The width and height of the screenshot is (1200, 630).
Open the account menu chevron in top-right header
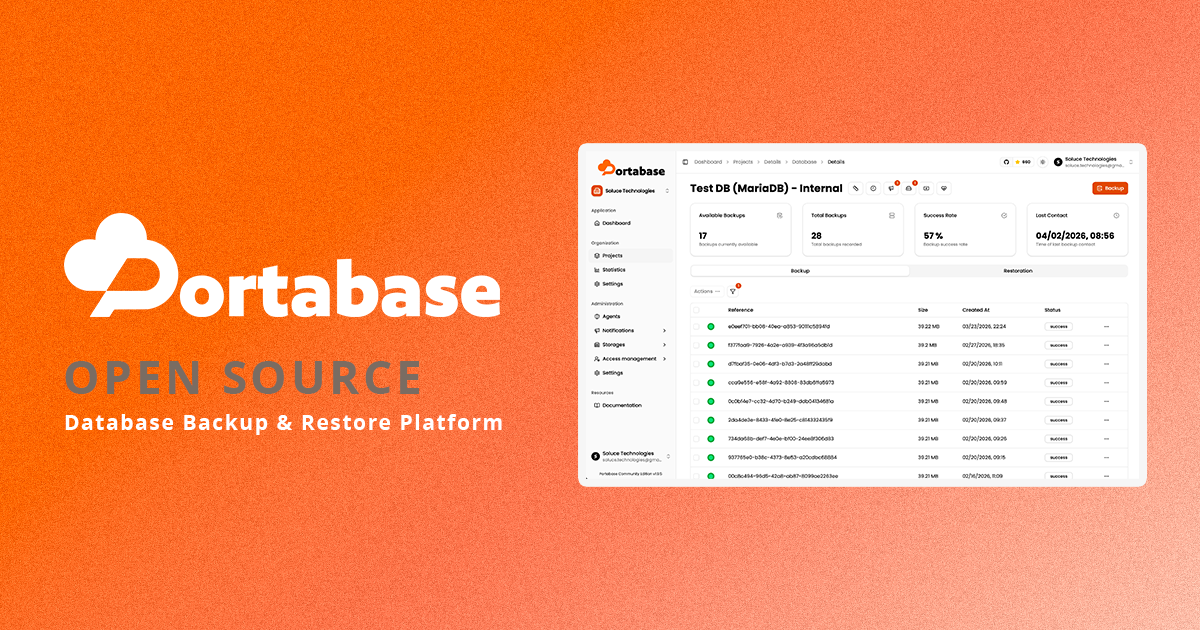coord(1131,161)
